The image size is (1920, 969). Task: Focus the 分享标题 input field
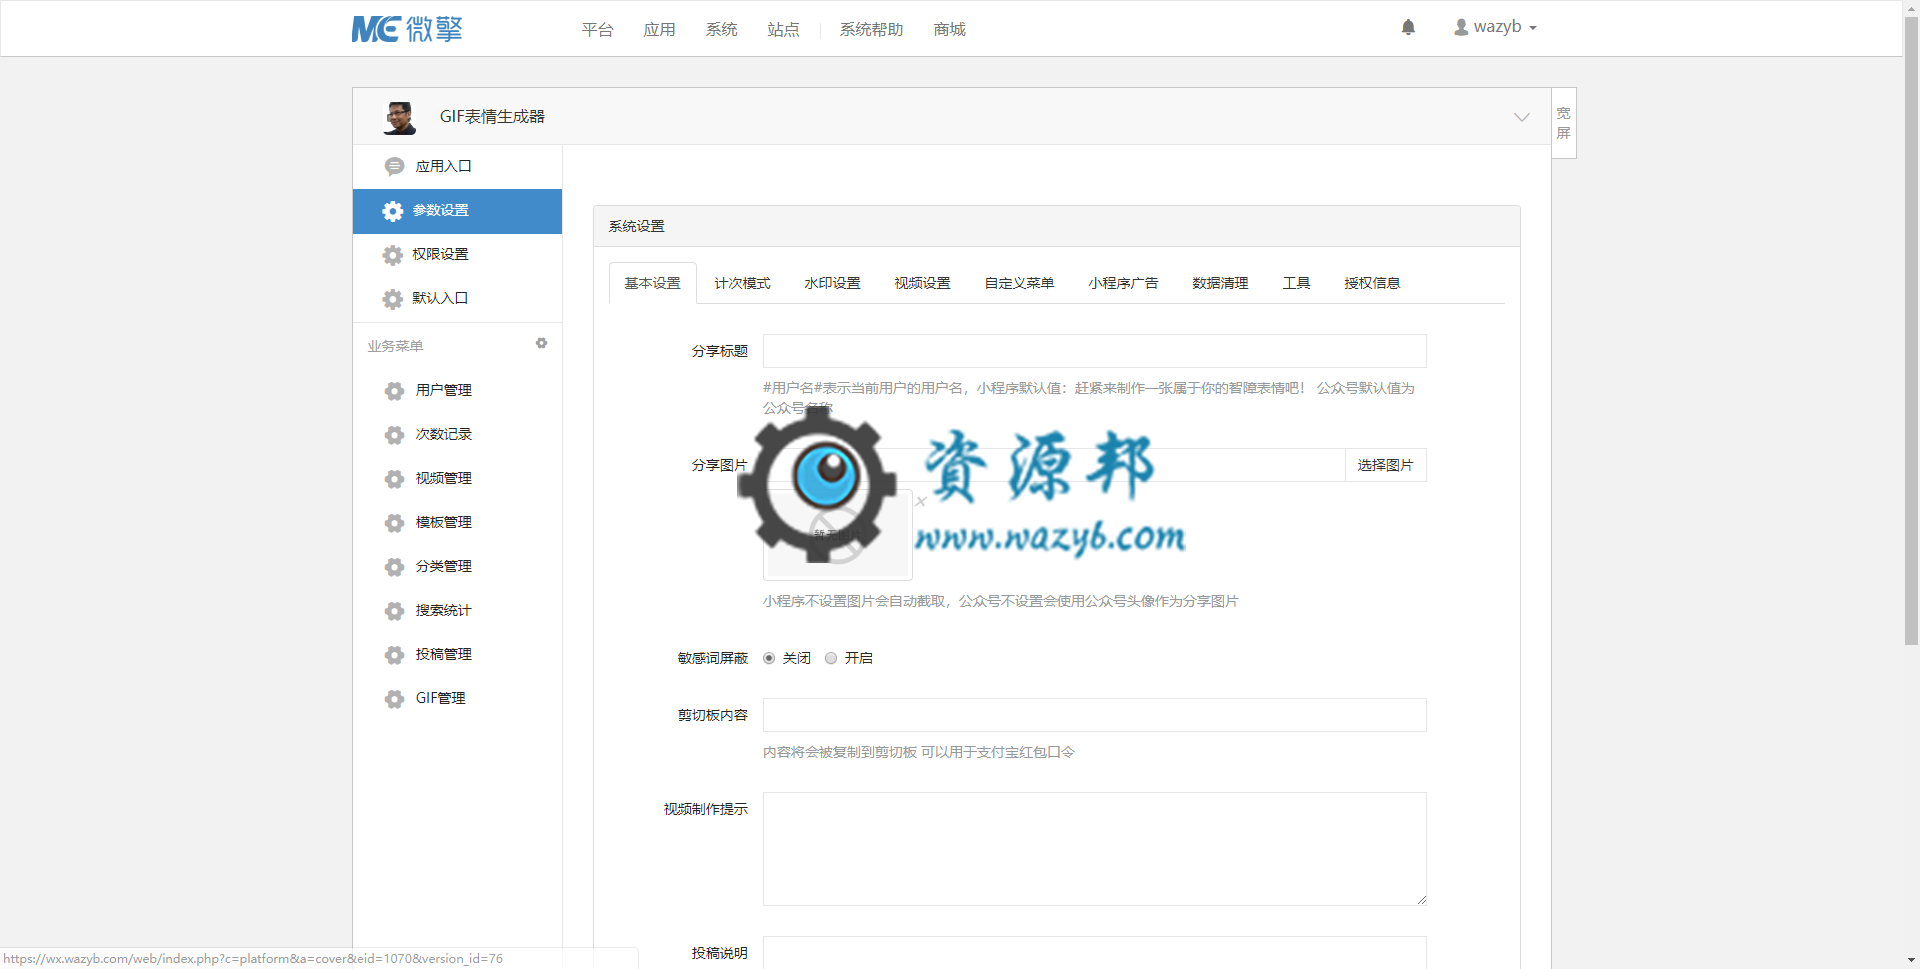click(1094, 351)
